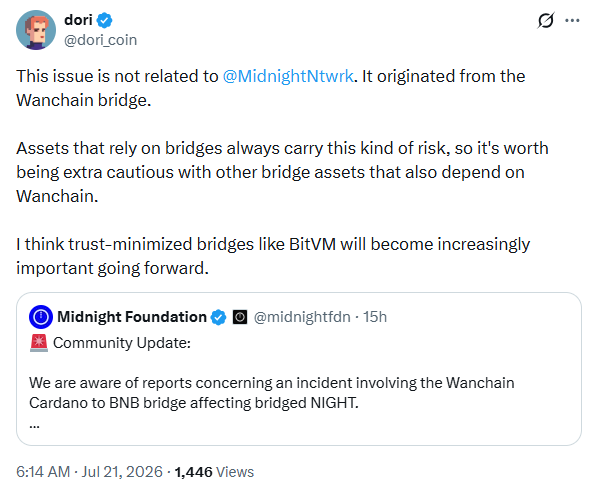Expand the quoted post's truncated ellipsis

click(x=34, y=426)
